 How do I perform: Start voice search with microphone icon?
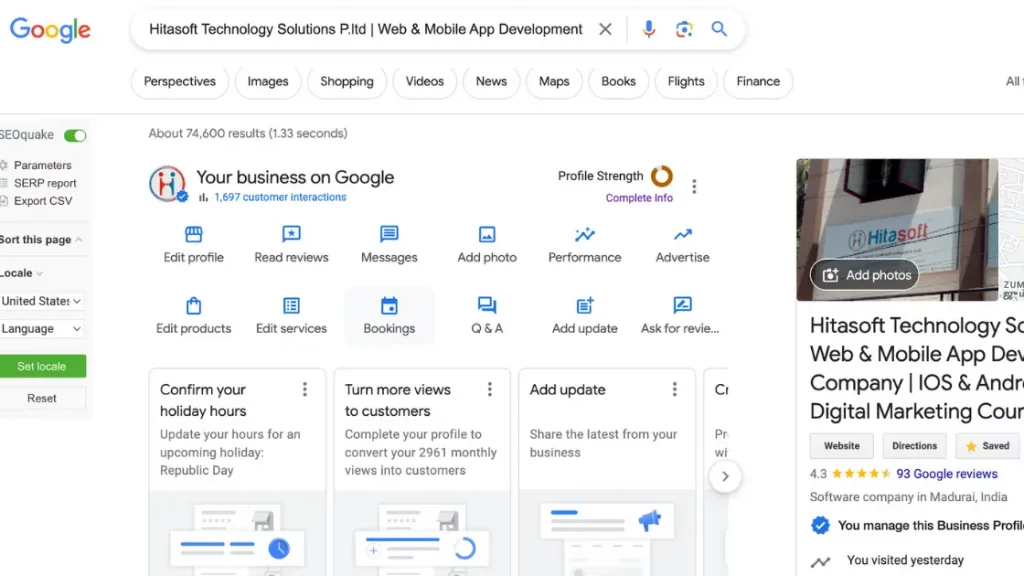pos(648,29)
